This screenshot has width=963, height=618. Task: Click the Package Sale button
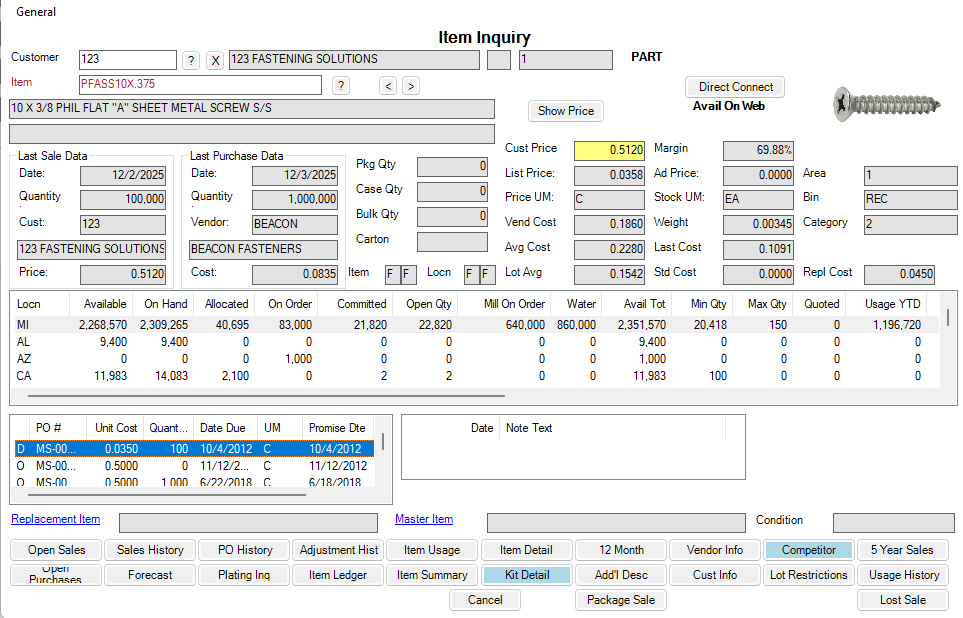[x=621, y=600]
